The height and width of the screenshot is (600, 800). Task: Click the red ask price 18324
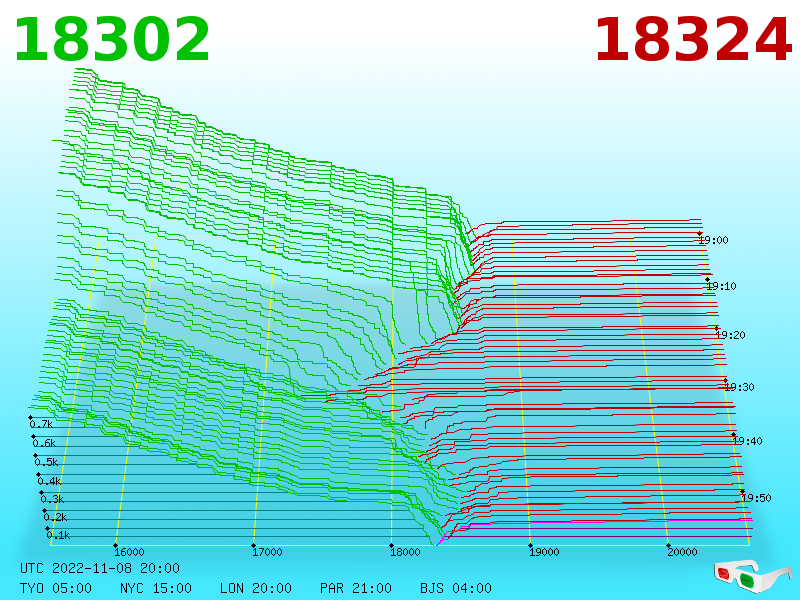pos(693,40)
